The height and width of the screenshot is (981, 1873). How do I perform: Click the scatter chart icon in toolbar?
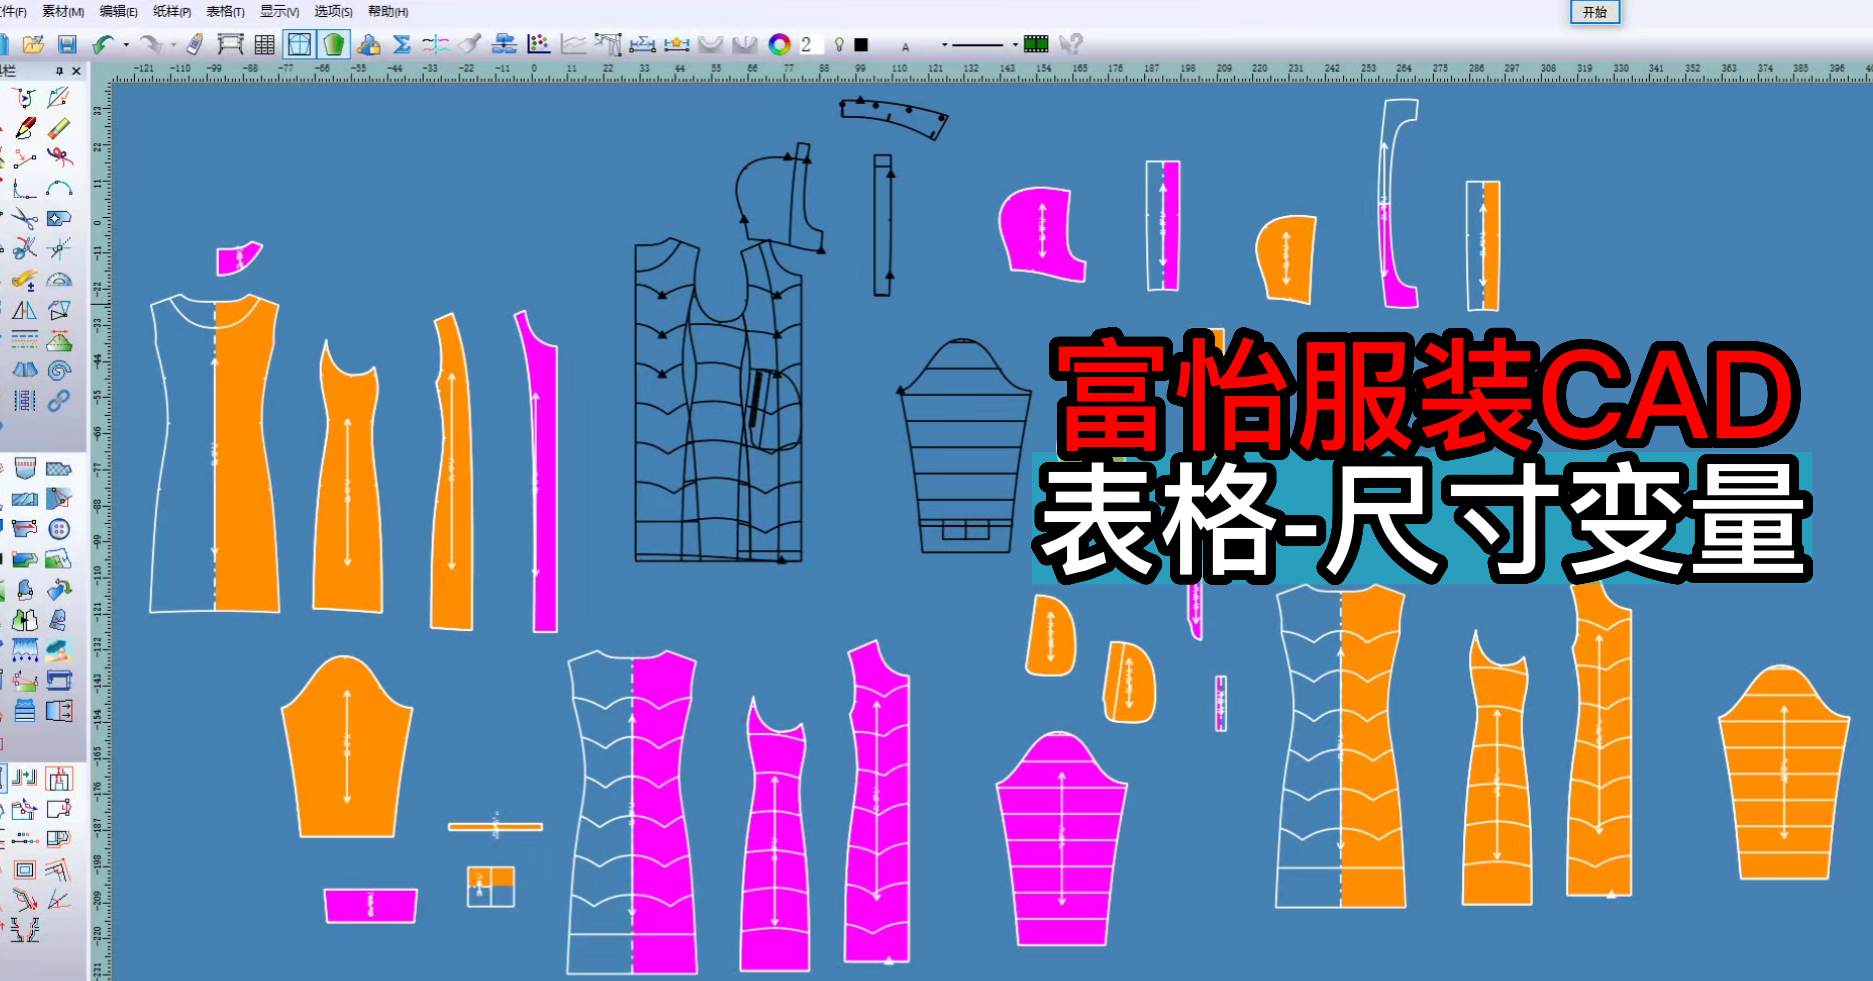click(x=539, y=44)
